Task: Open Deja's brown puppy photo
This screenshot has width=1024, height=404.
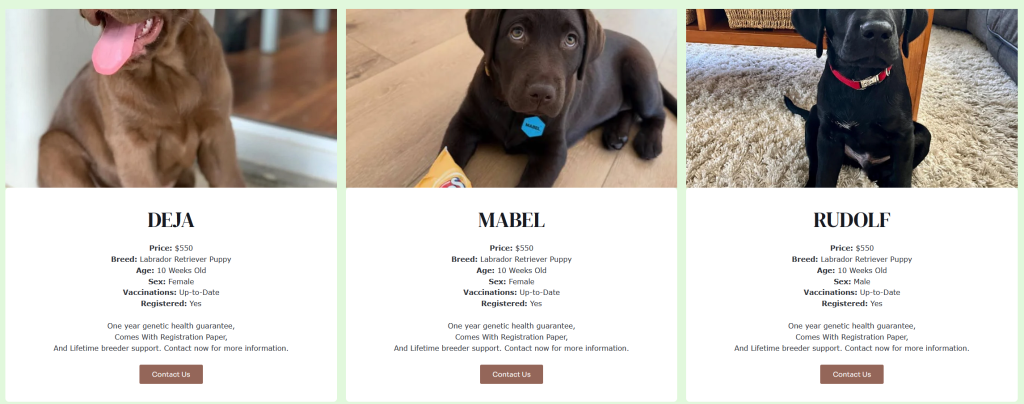Action: (x=171, y=98)
